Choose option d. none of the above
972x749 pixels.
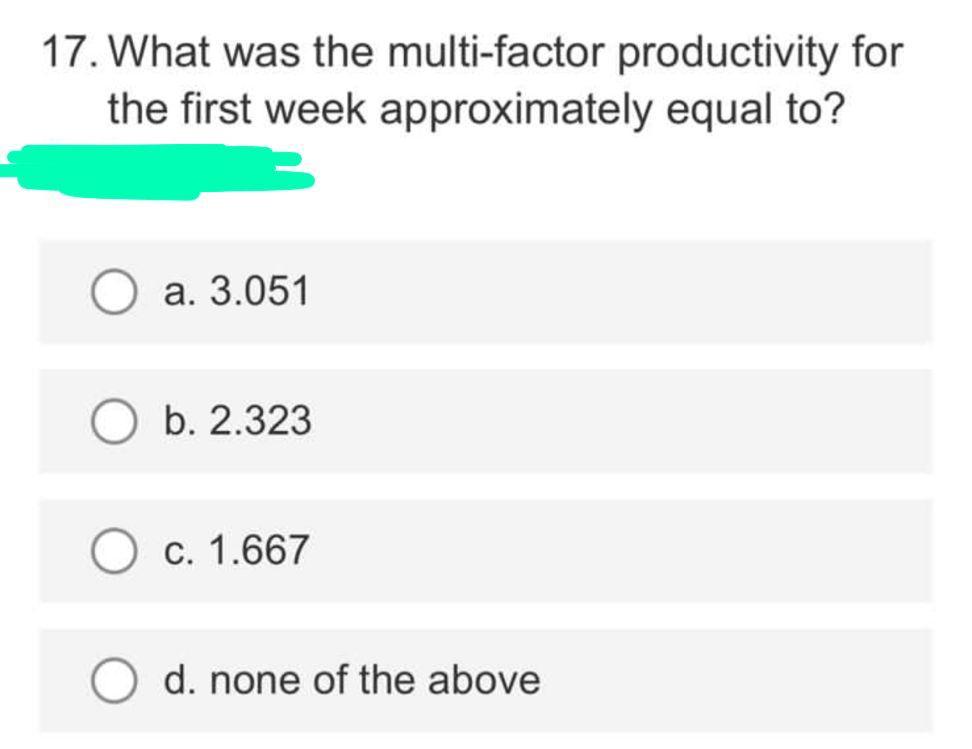pos(348,679)
